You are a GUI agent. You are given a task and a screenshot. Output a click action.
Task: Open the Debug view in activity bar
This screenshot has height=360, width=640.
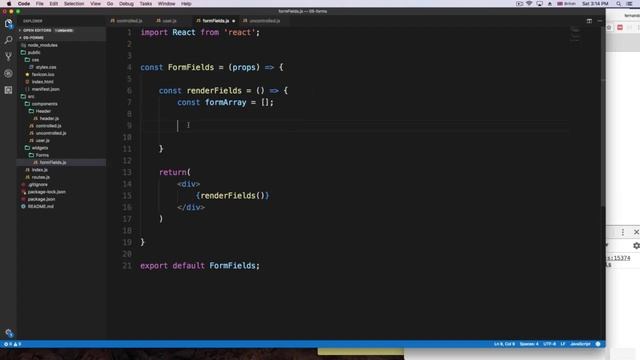click(x=8, y=73)
